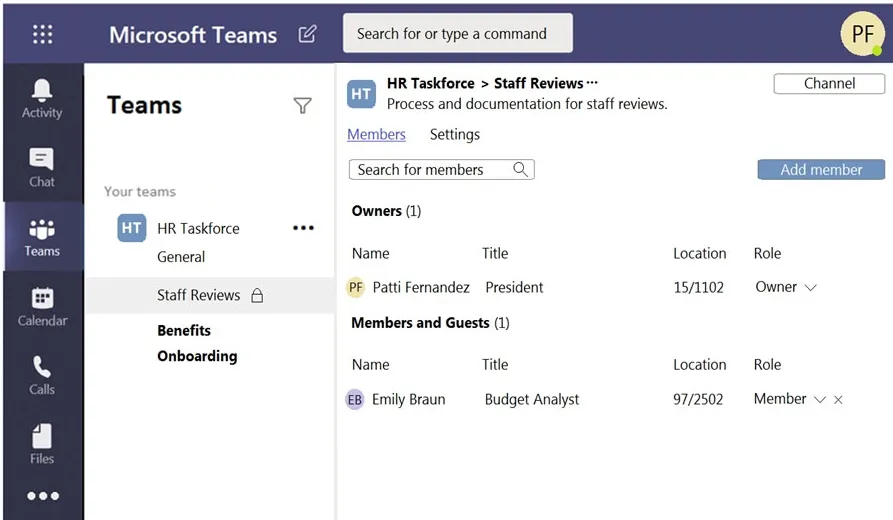Click Emily Braun EB avatar
The height and width of the screenshot is (520, 893).
355,399
